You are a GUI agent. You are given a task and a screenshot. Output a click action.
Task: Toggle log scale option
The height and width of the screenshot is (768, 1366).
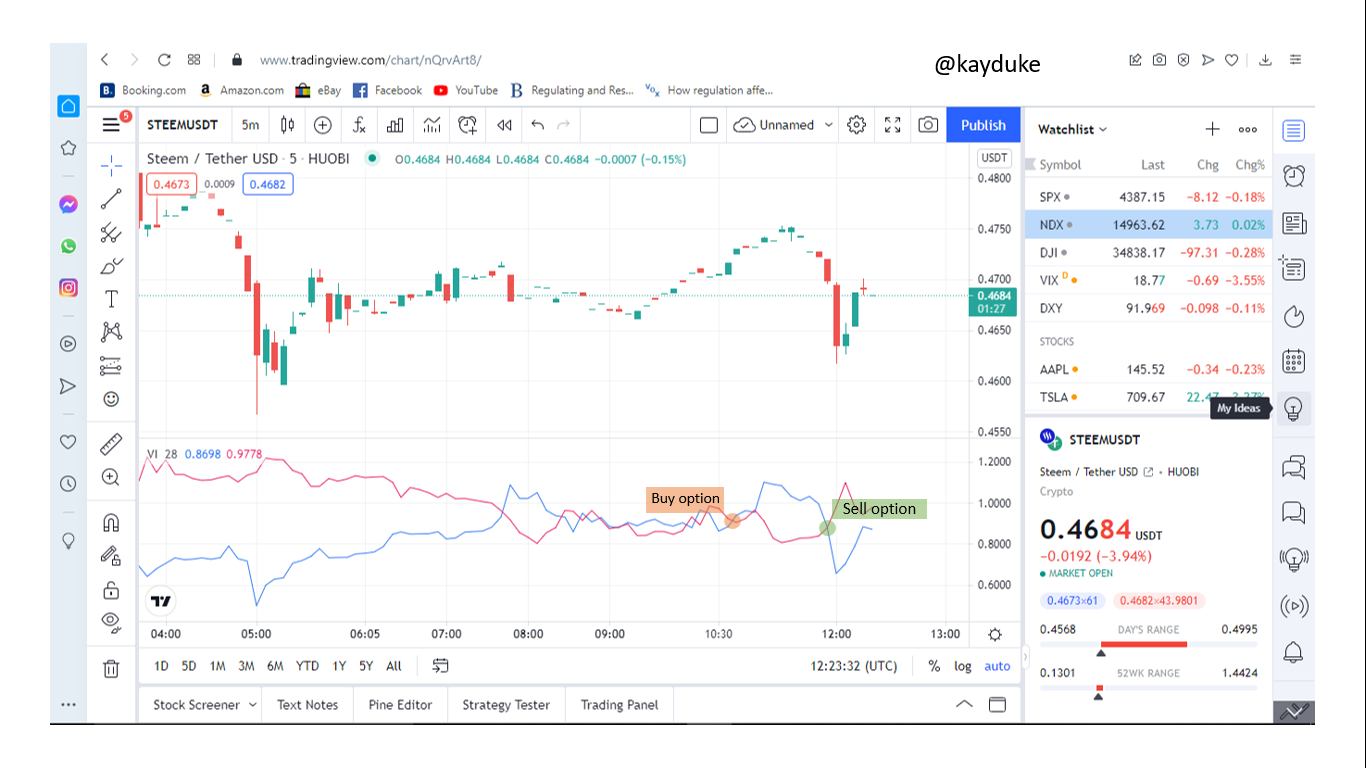[x=962, y=666]
